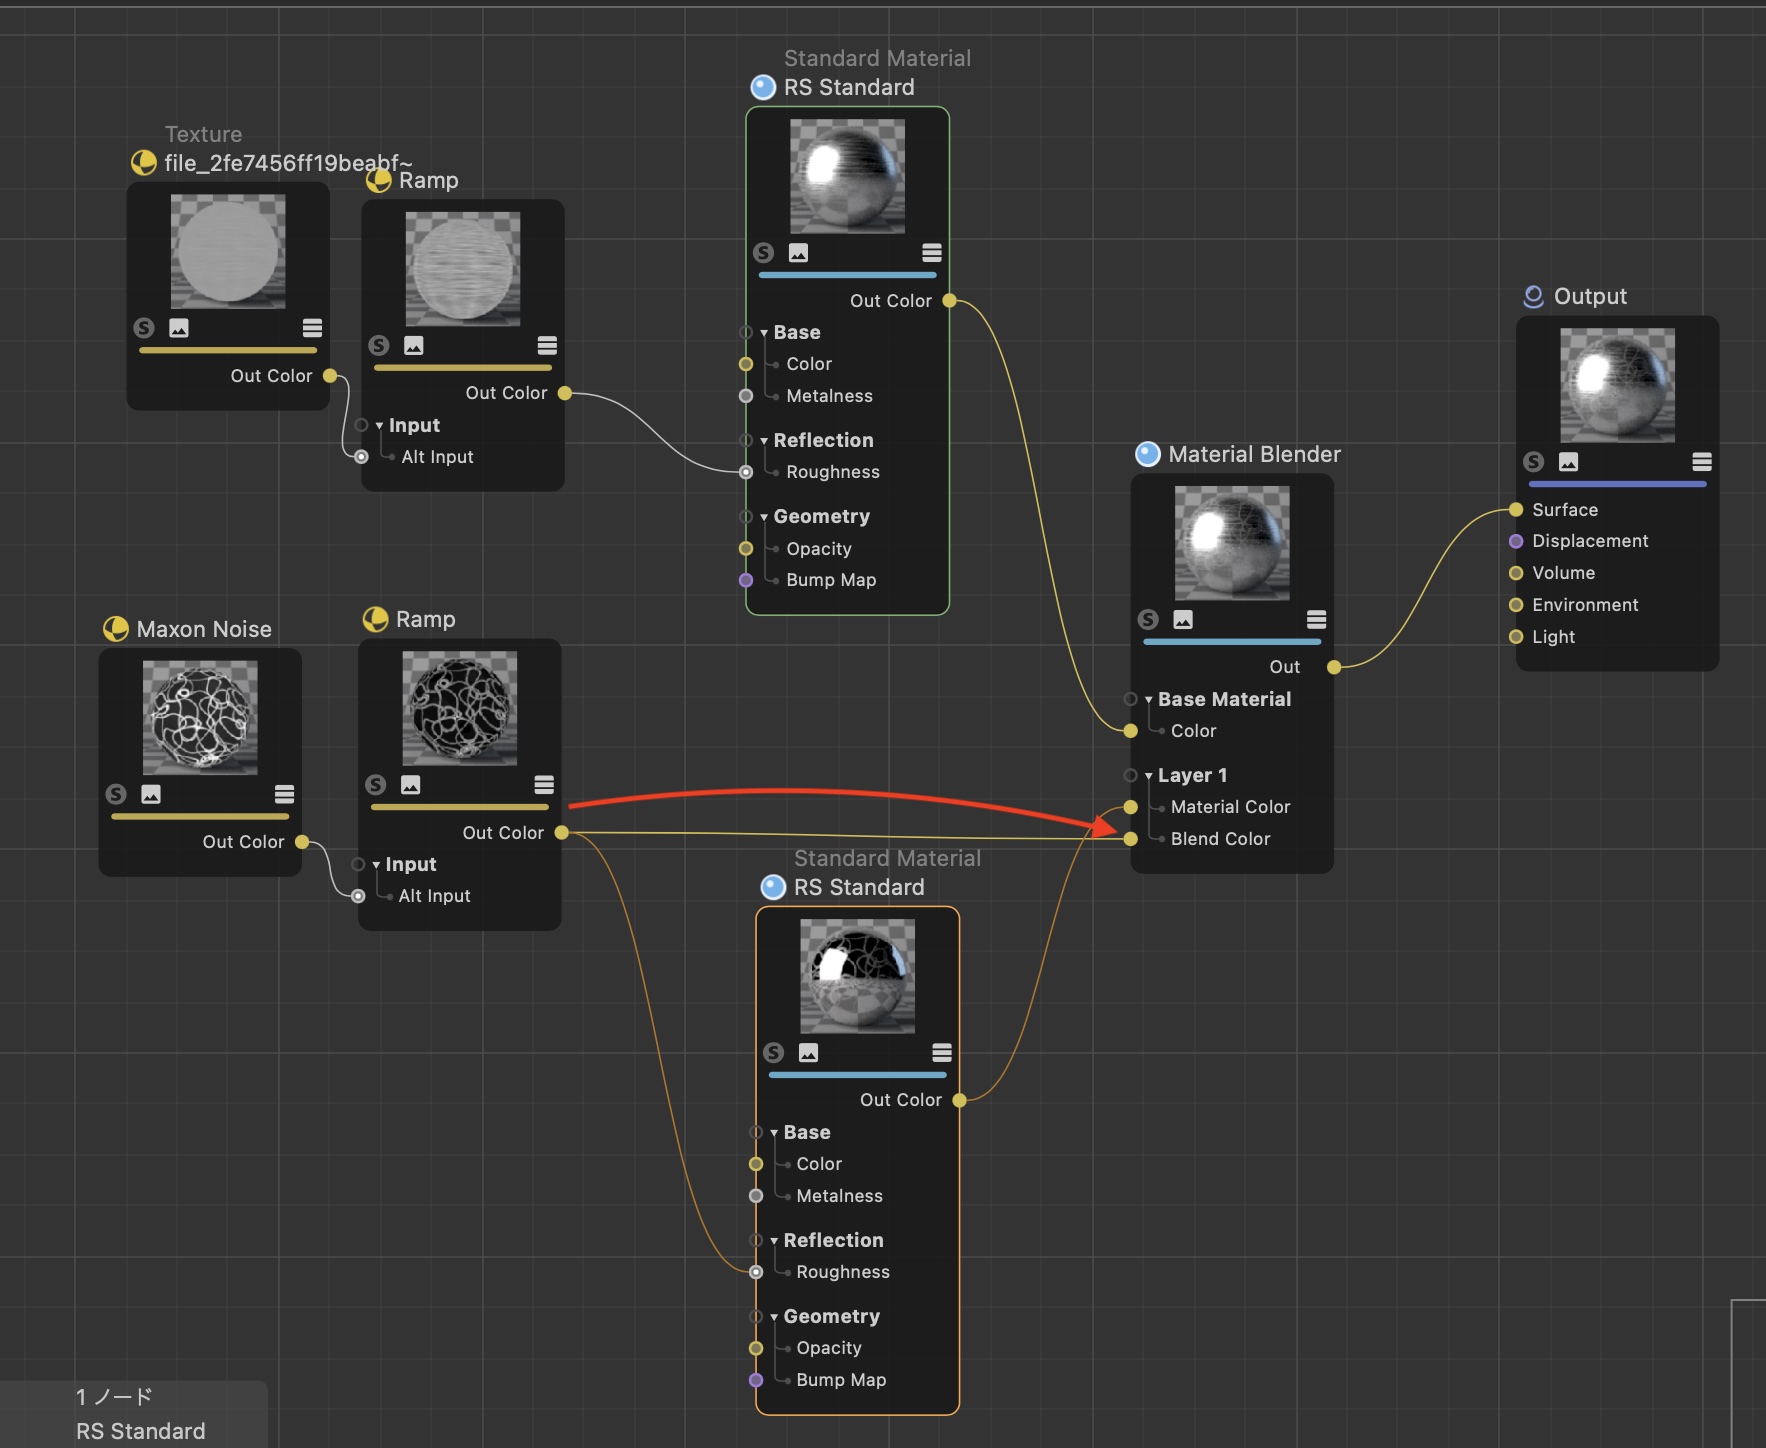1766x1448 pixels.
Task: Open the hamburger menu on upper Ramp node
Action: pos(547,346)
